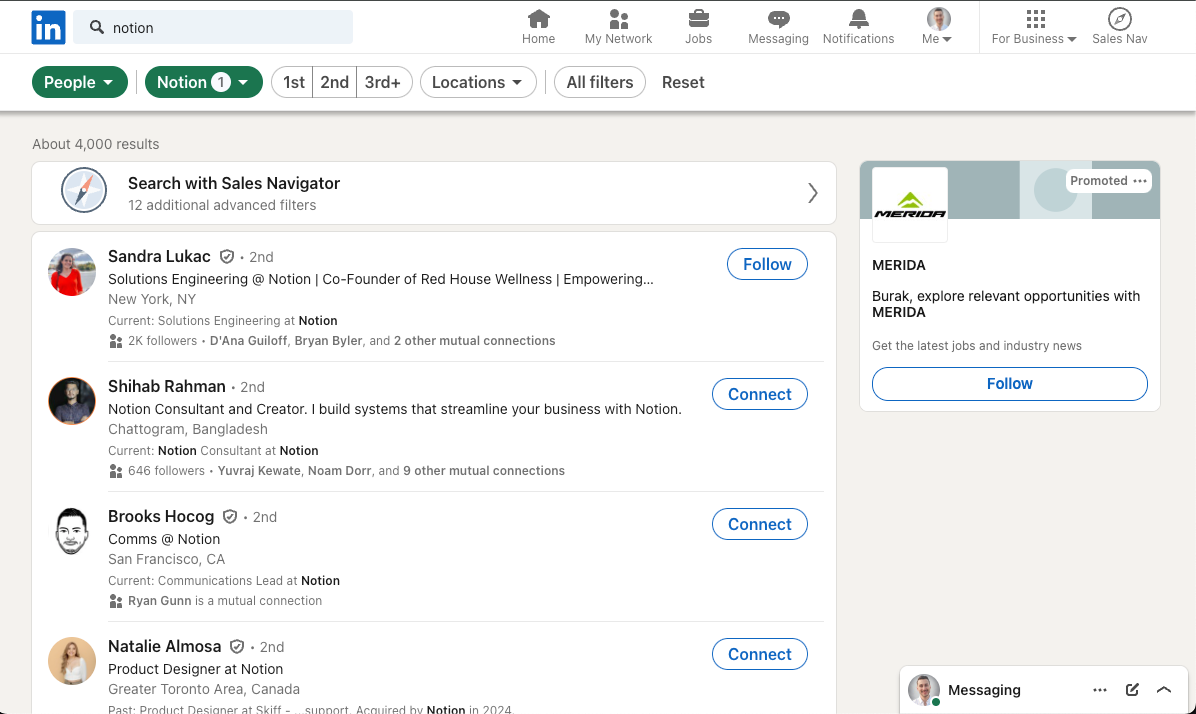Viewport: 1196px width, 714px height.
Task: Open Messaging overlay options dots
Action: tap(1100, 690)
